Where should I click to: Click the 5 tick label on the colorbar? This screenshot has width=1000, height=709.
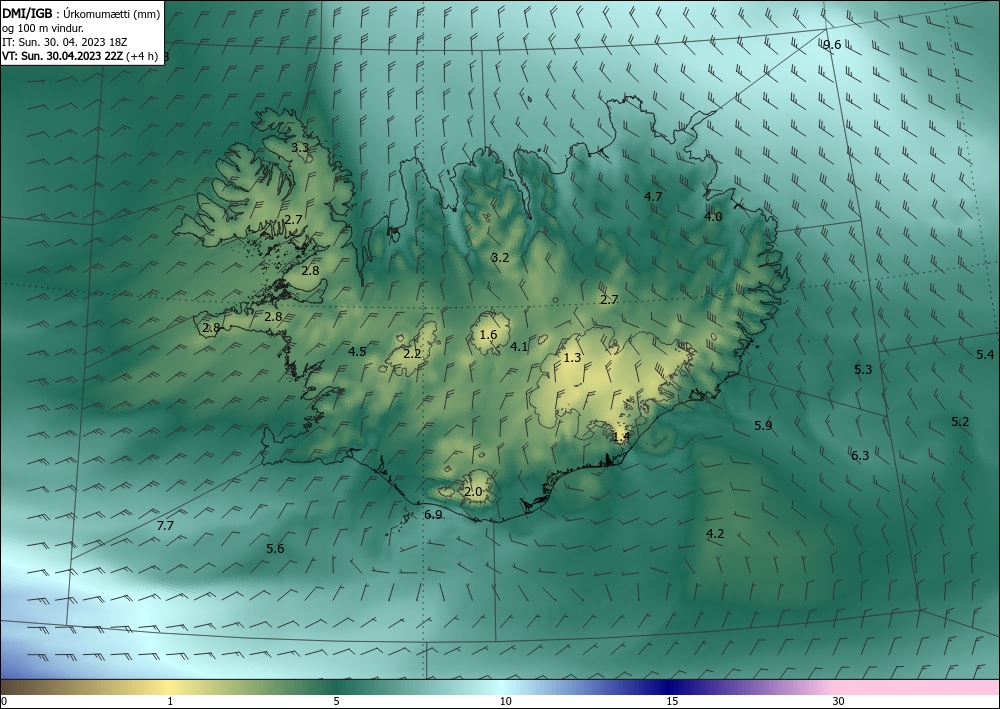tap(336, 701)
